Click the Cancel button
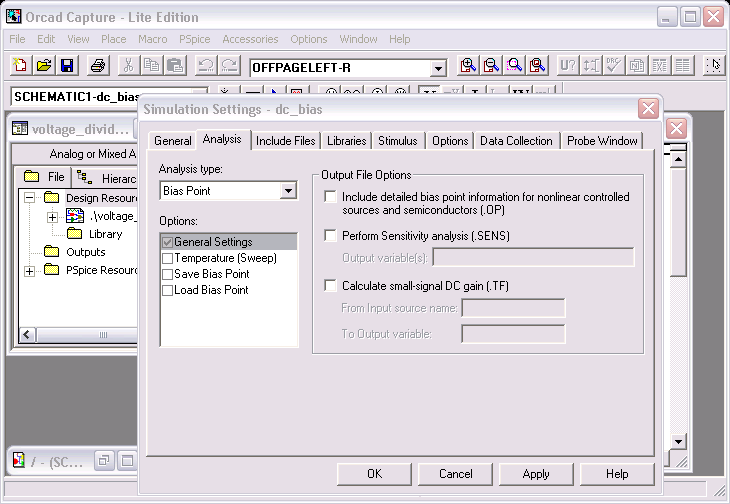Screen dimensions: 730x504 tap(455, 474)
